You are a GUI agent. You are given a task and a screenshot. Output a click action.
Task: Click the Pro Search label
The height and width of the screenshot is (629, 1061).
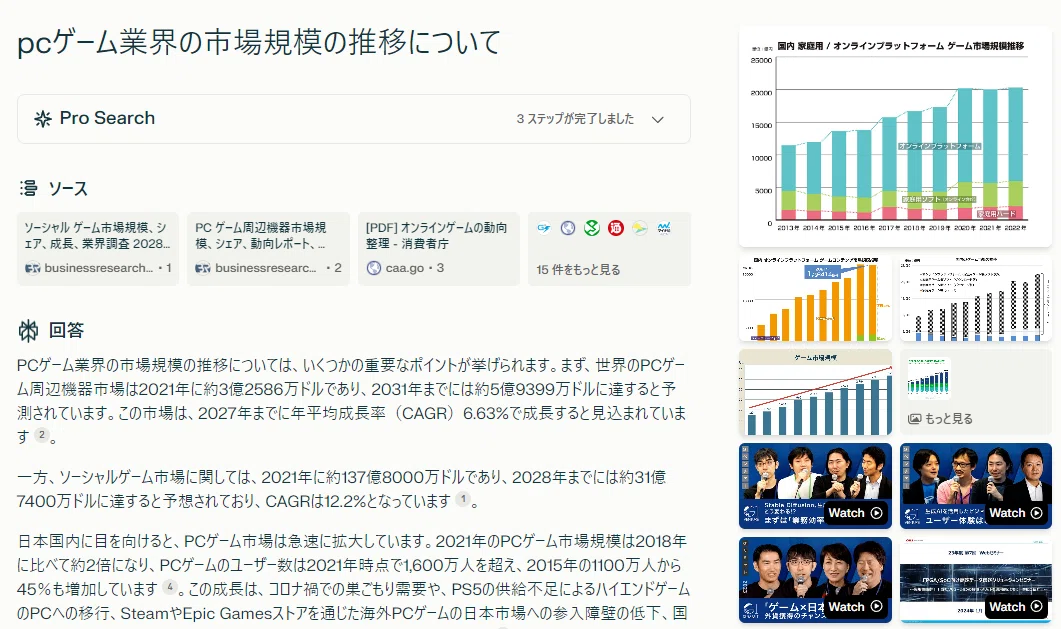(x=107, y=118)
